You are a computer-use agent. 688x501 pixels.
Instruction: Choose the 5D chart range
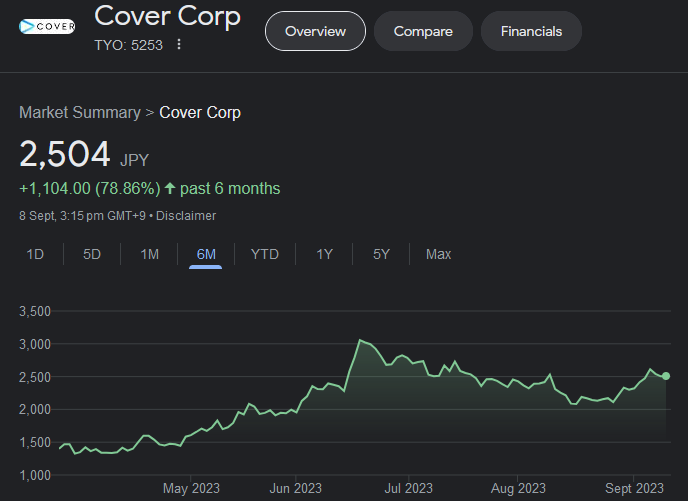pos(92,254)
